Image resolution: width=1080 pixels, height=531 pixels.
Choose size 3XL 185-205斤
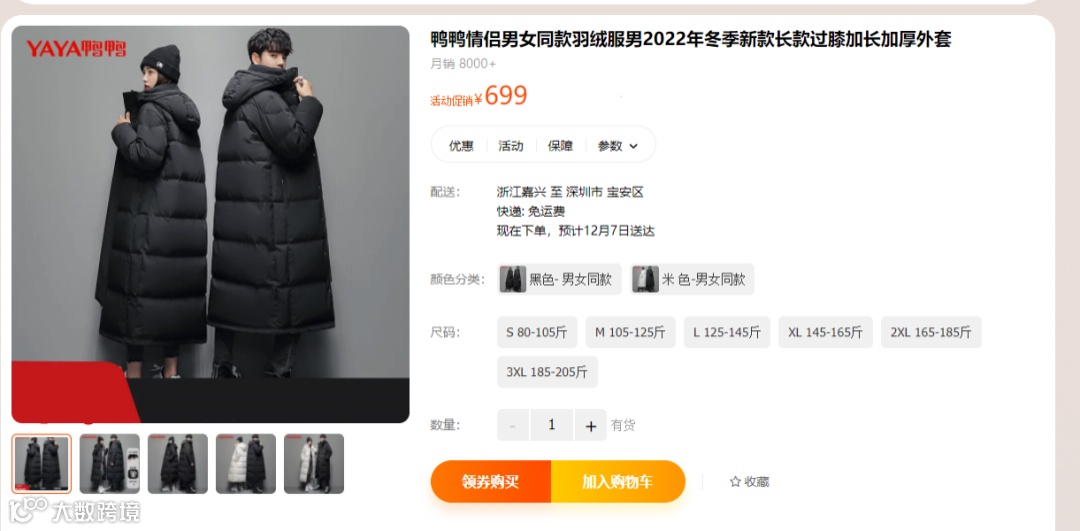tap(548, 372)
